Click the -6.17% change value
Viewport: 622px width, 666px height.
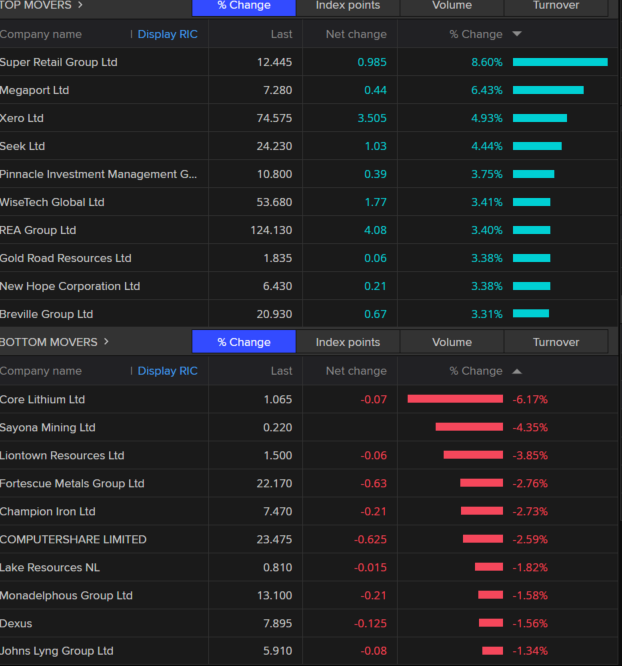(530, 399)
